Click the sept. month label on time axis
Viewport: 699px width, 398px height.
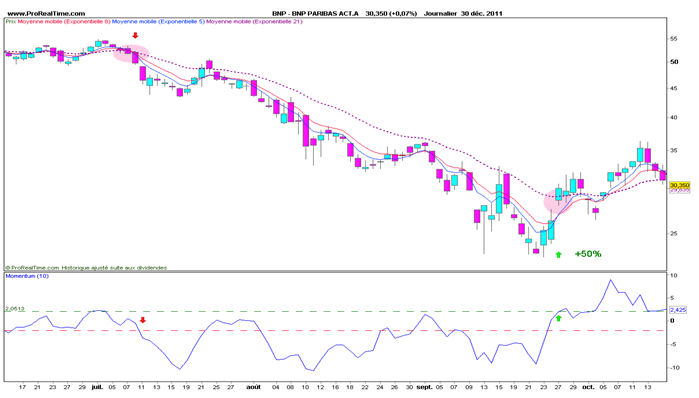424,387
